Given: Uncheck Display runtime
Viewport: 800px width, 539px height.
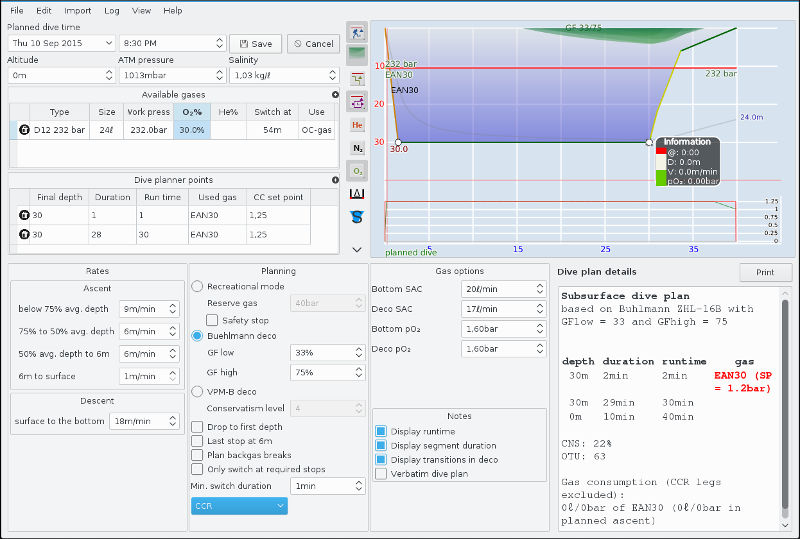Looking at the screenshot, I should (x=381, y=431).
